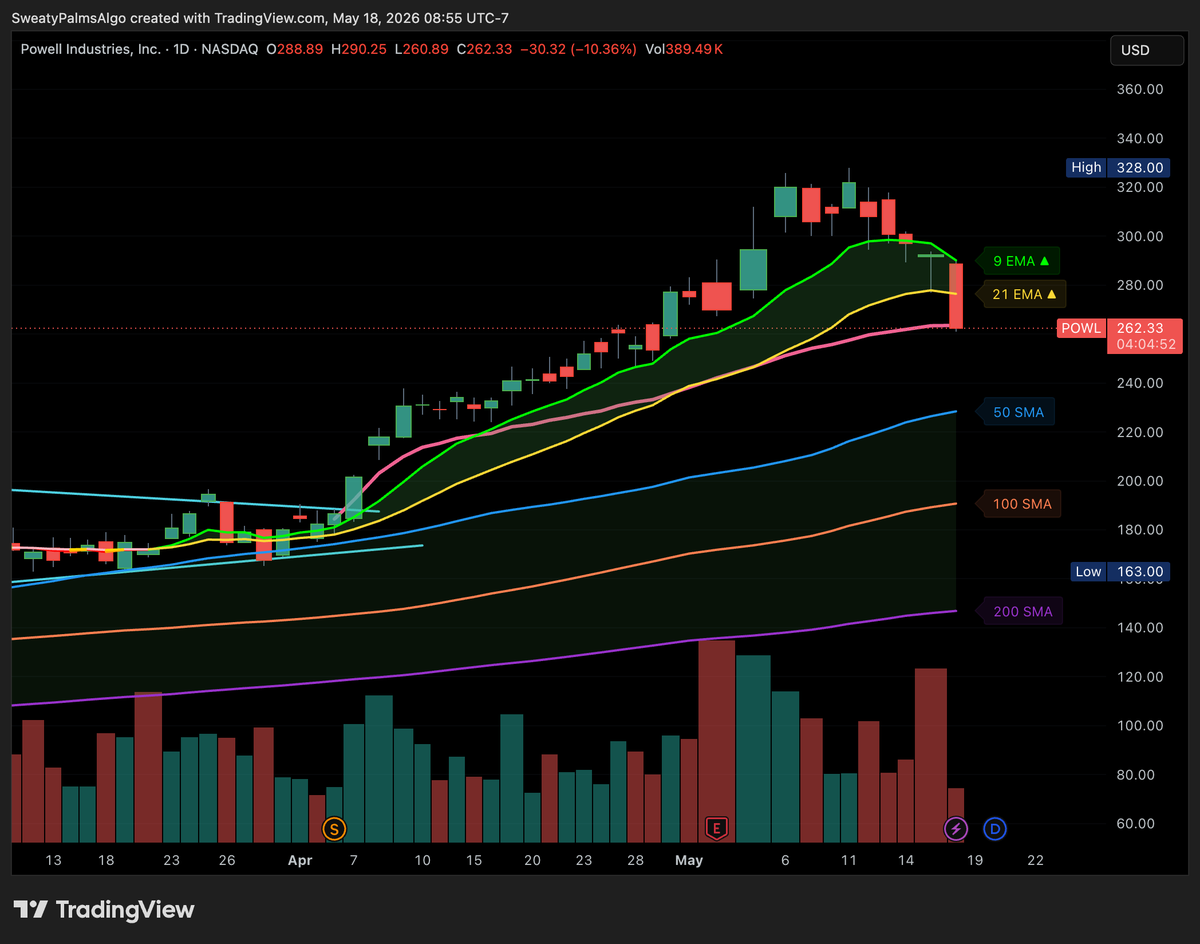Click the May label on the date axis
Viewport: 1200px width, 944px height.
(x=689, y=860)
